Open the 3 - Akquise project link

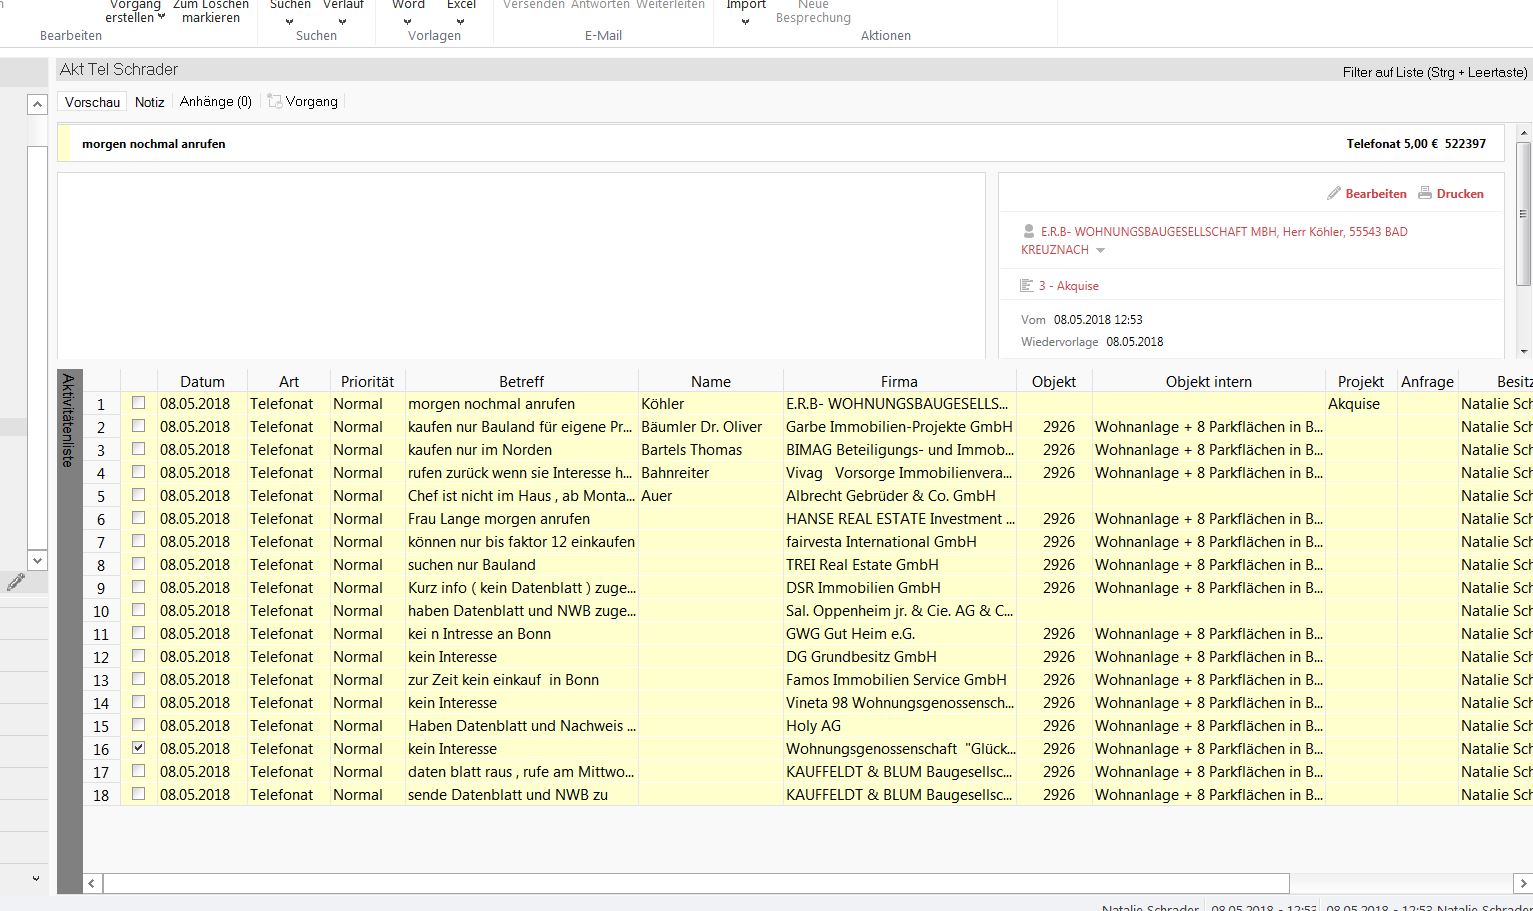tap(1068, 286)
